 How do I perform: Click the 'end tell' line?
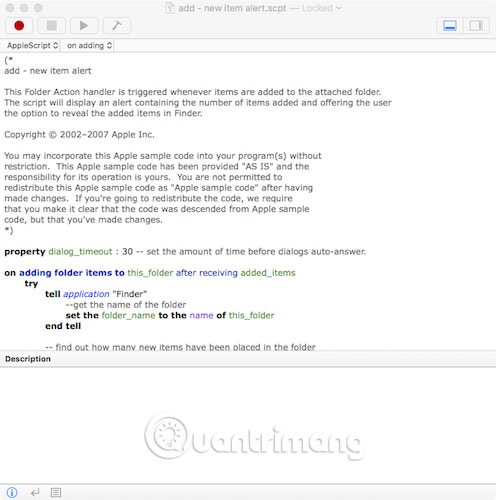tap(63, 326)
